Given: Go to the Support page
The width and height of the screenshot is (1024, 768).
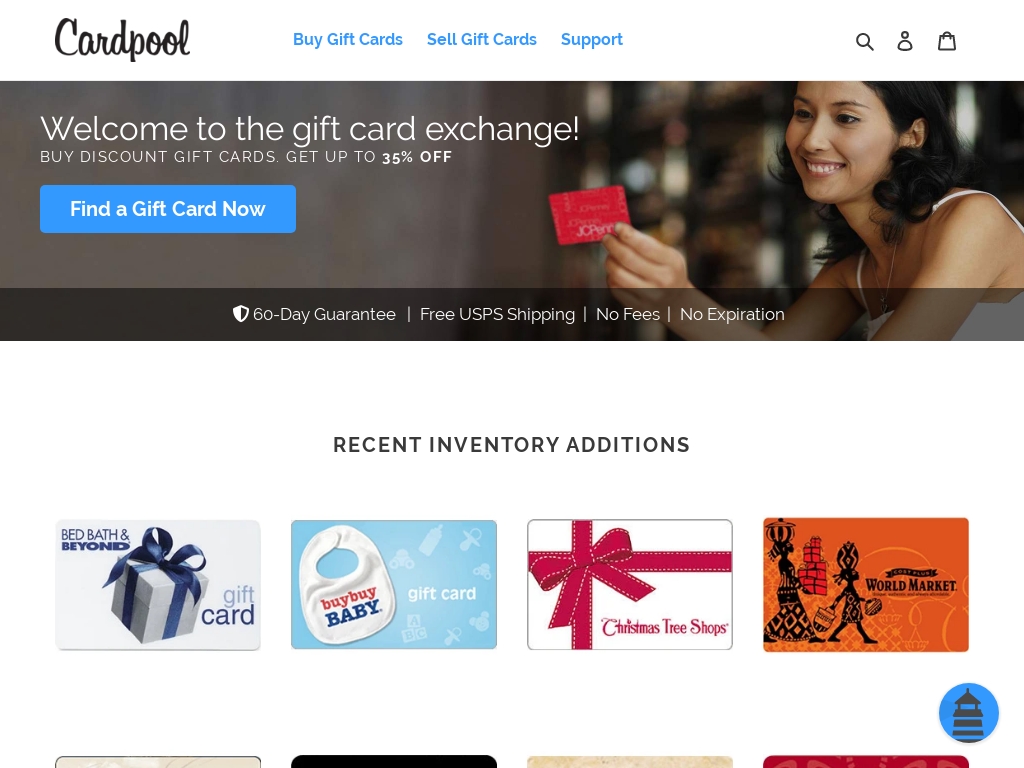Looking at the screenshot, I should tap(592, 39).
